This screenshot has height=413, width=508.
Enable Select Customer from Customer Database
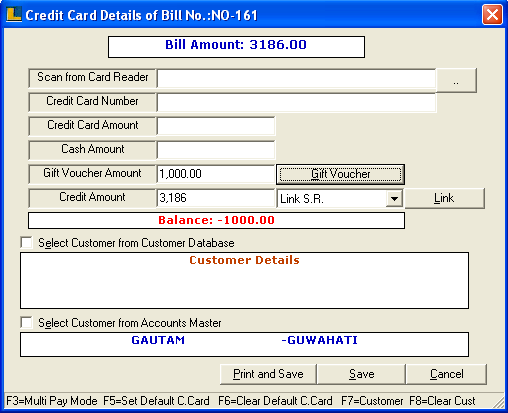(x=26, y=242)
